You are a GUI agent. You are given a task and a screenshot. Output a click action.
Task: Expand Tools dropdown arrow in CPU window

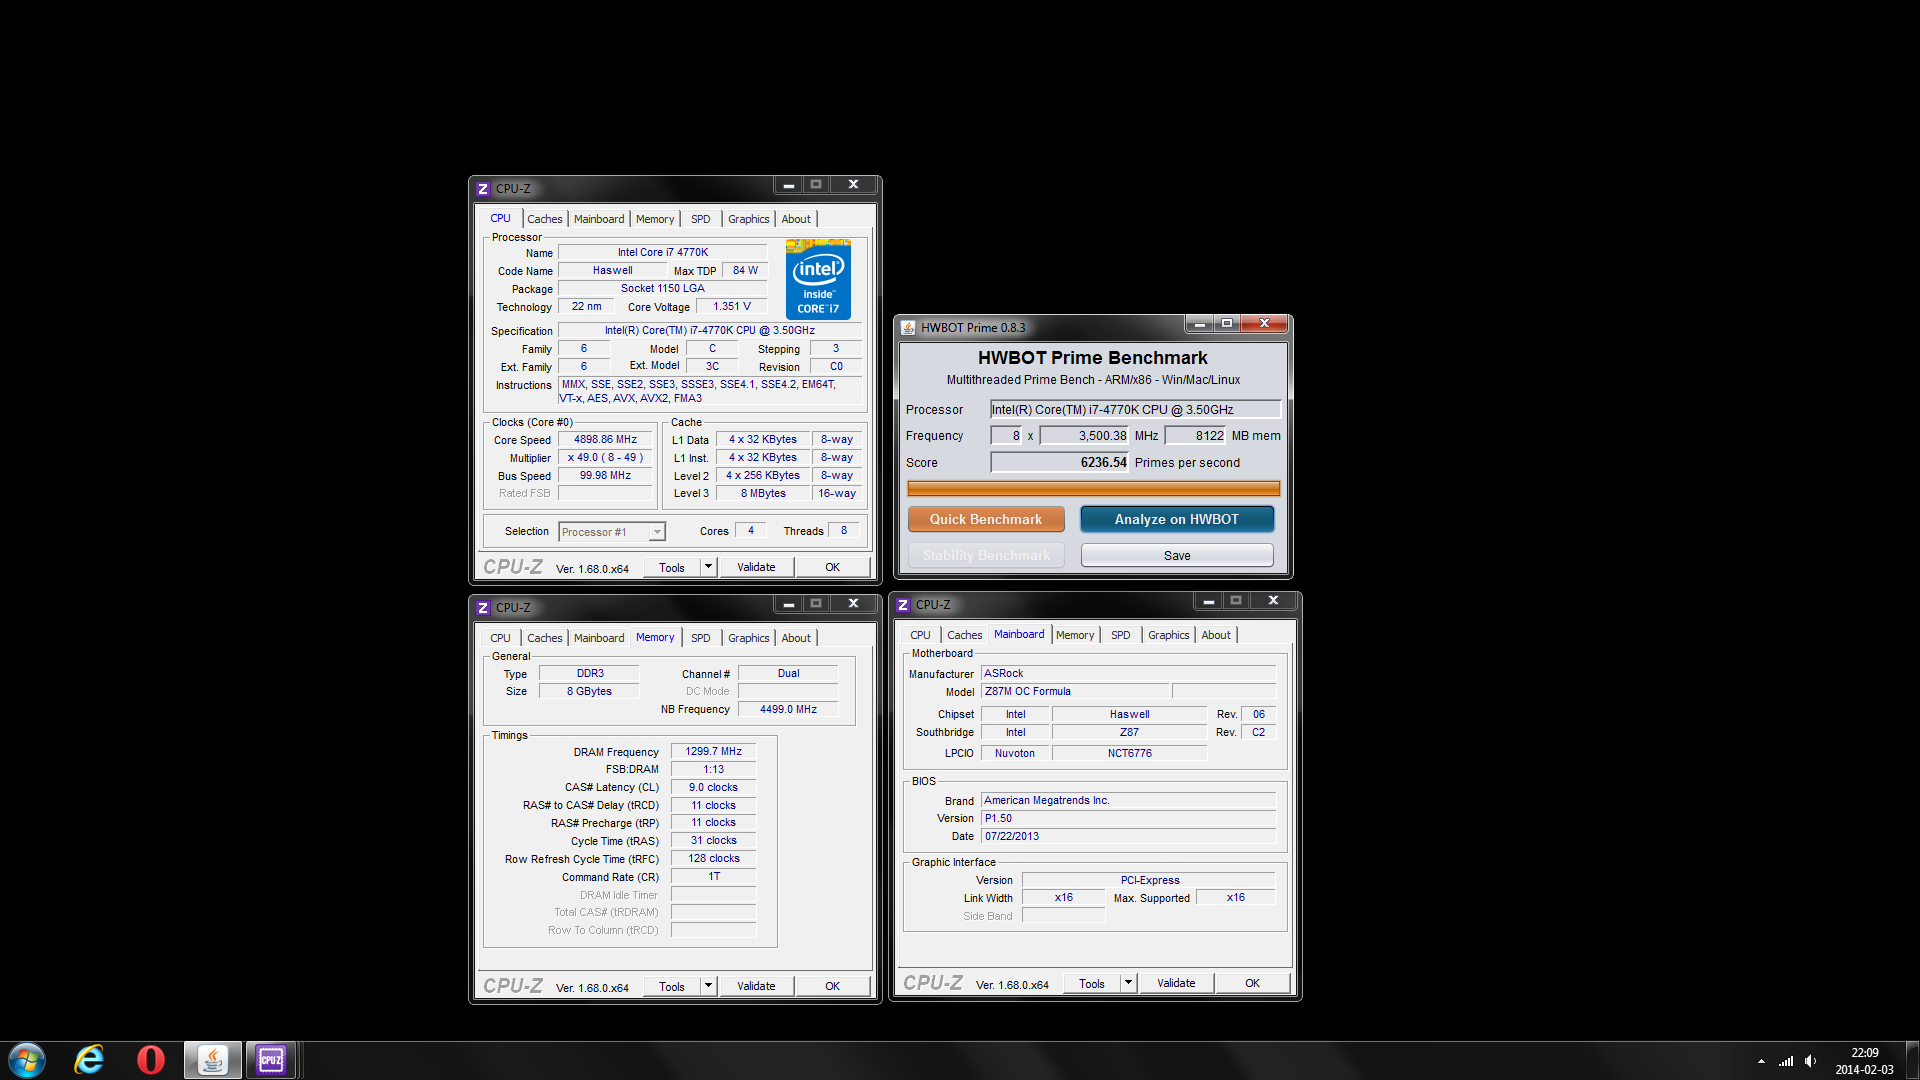(708, 567)
